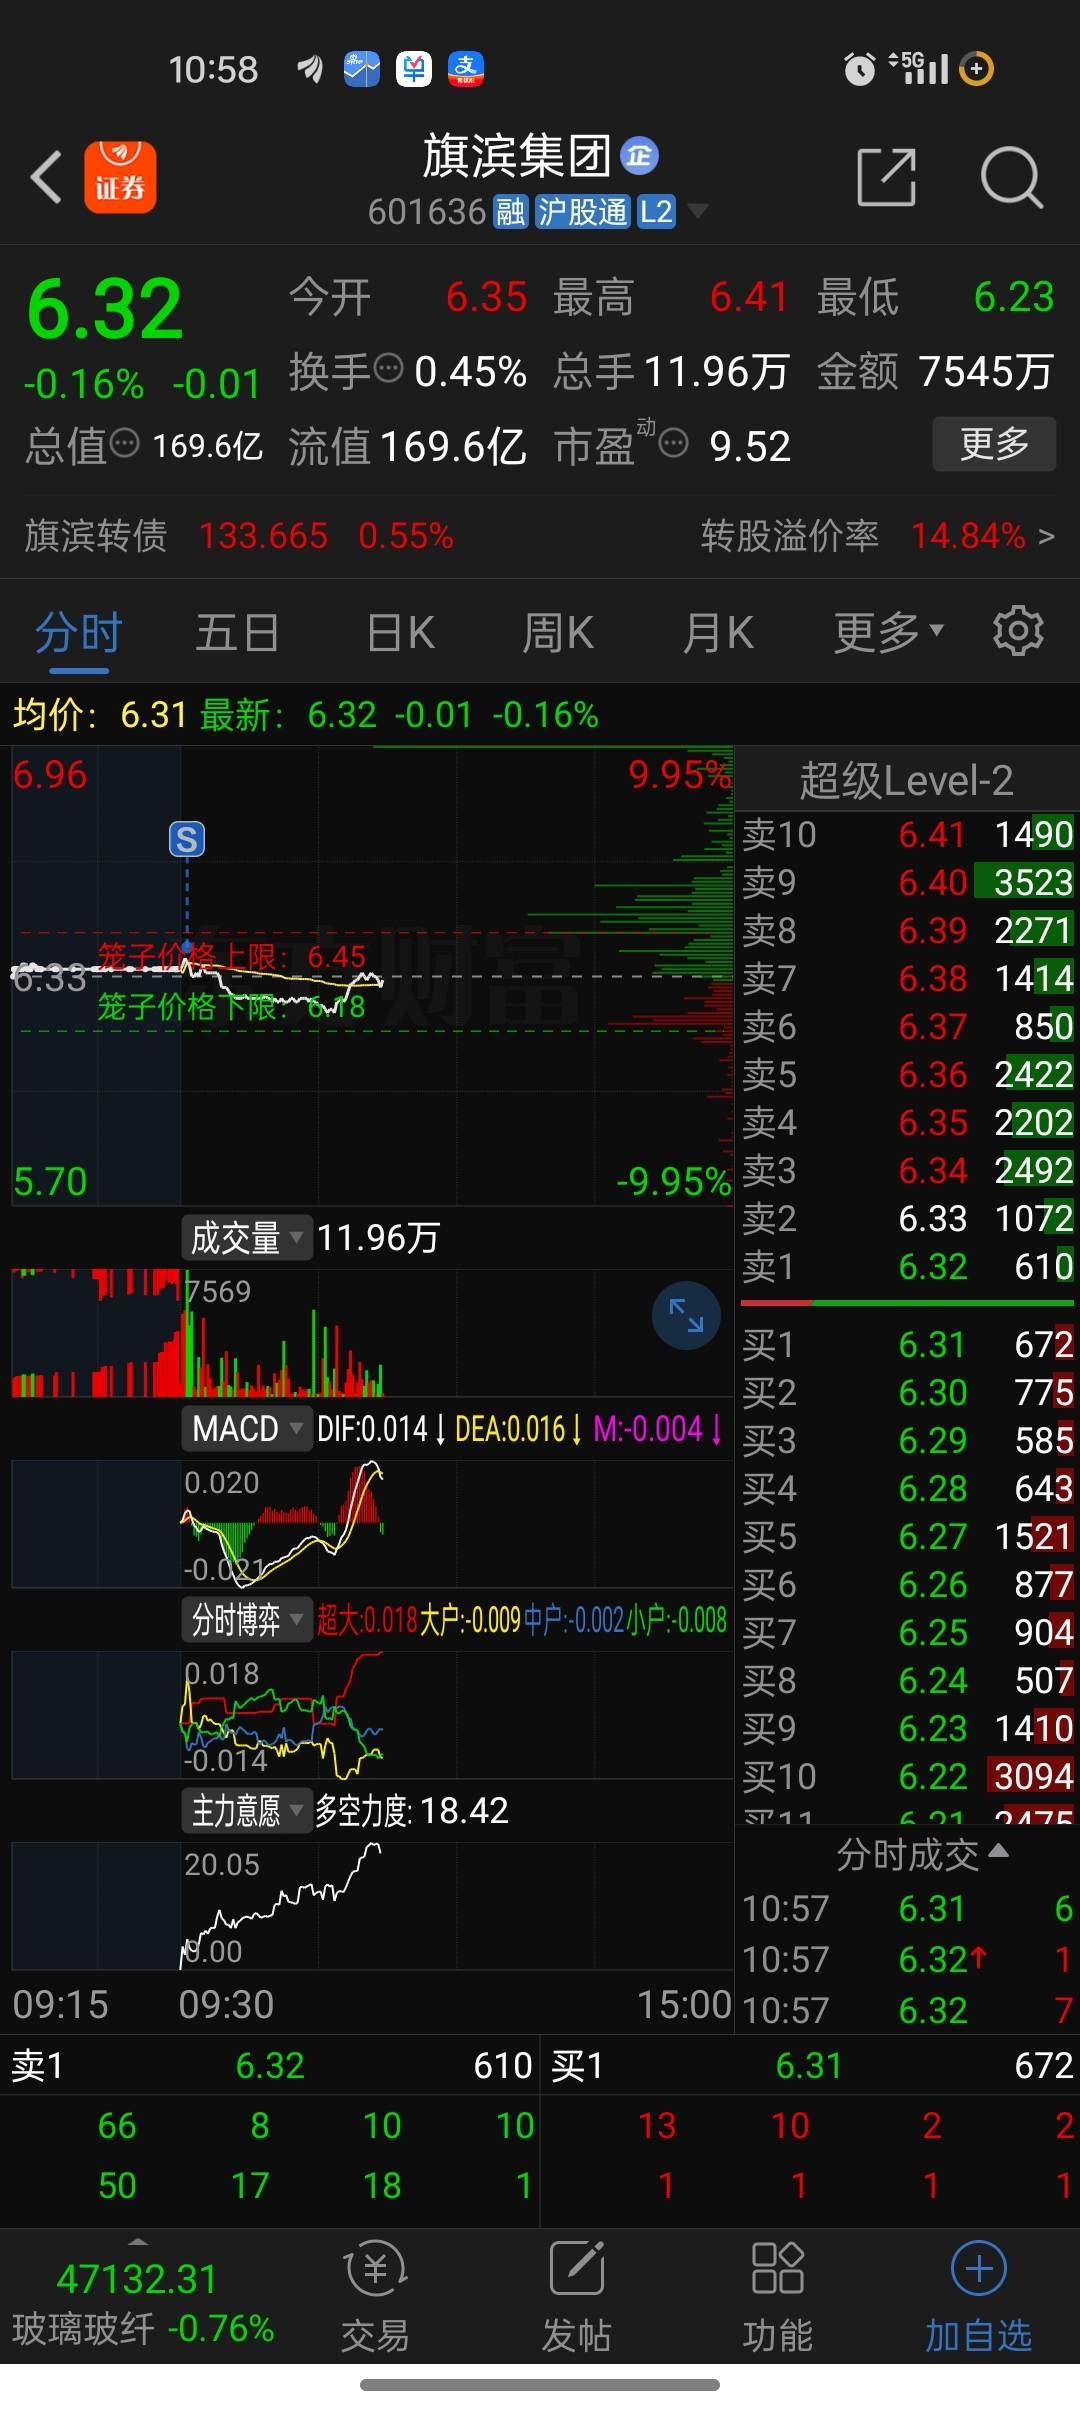Select 卖5 order at 6.36
1080x2412 pixels.
coord(908,1074)
